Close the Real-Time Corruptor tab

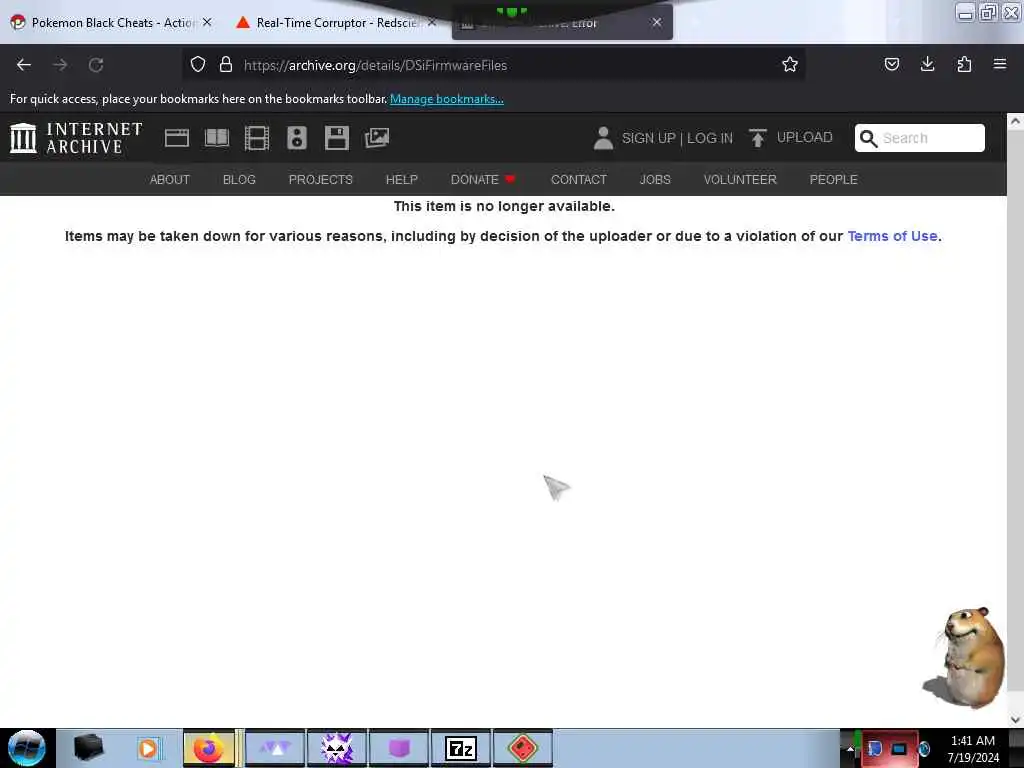point(432,22)
